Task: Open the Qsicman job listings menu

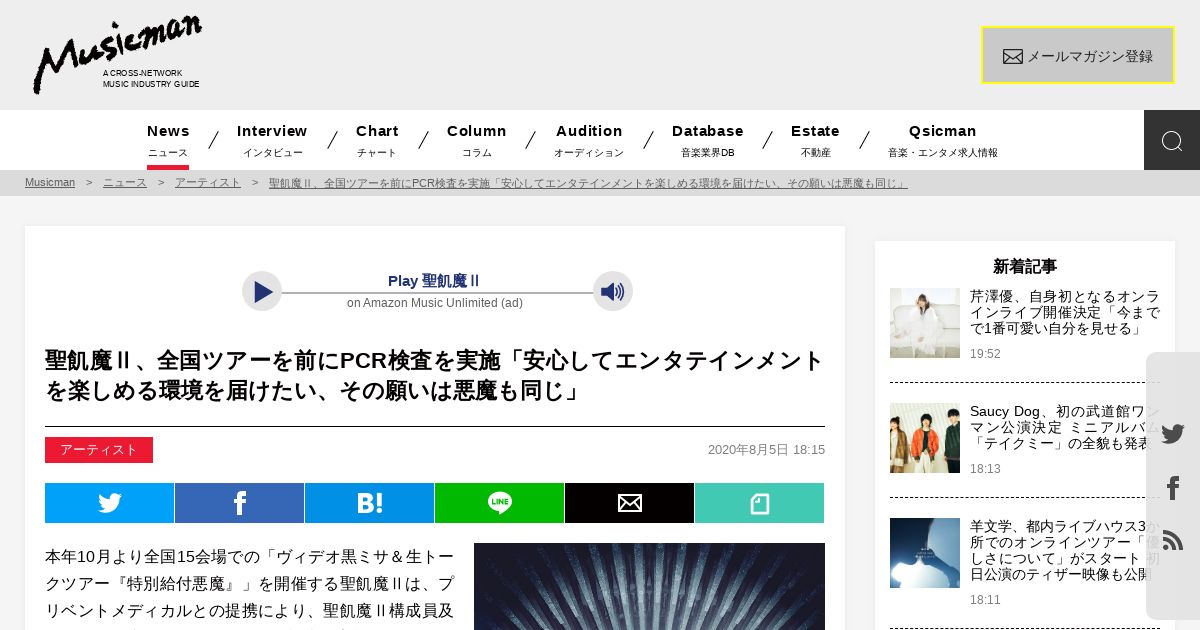Action: point(943,140)
